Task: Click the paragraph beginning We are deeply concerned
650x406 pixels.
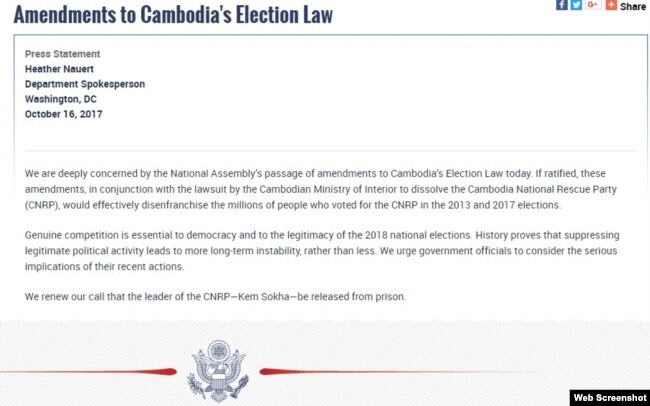Action: [x=321, y=189]
